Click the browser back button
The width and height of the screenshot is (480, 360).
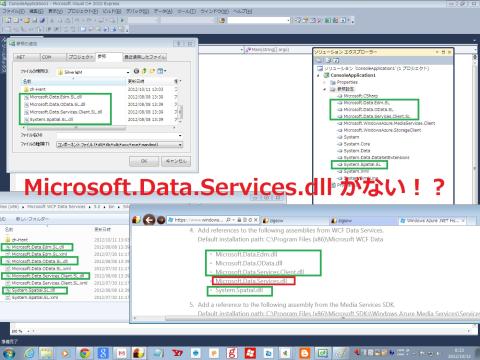pyautogui.click(x=149, y=220)
